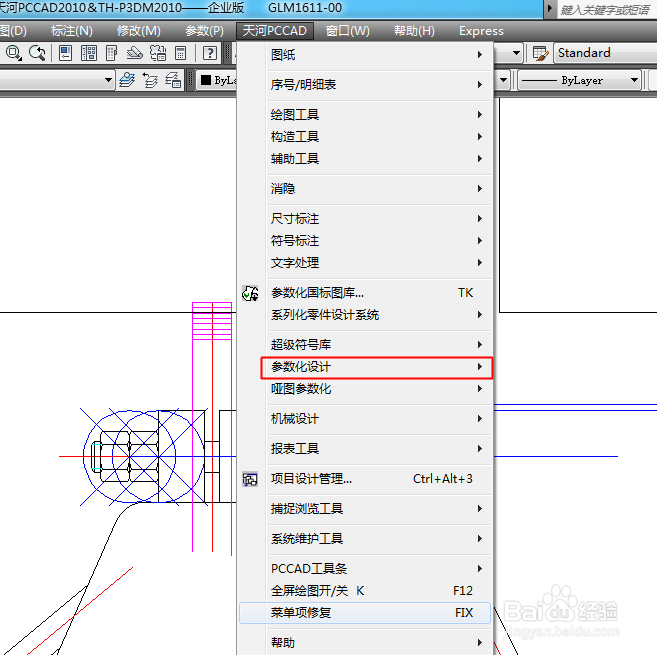The height and width of the screenshot is (655, 657).
Task: Open the dropdown left of table style icon
Action: (516, 53)
